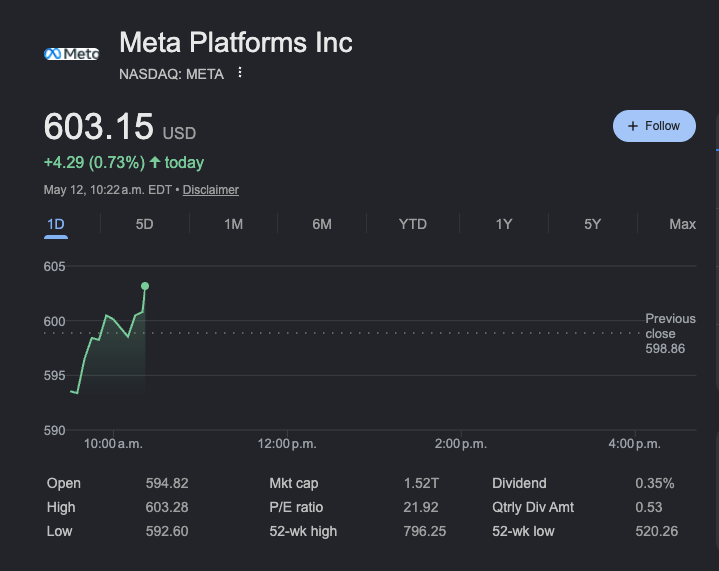Click the Mkt cap label
The height and width of the screenshot is (571, 719).
pyautogui.click(x=294, y=483)
